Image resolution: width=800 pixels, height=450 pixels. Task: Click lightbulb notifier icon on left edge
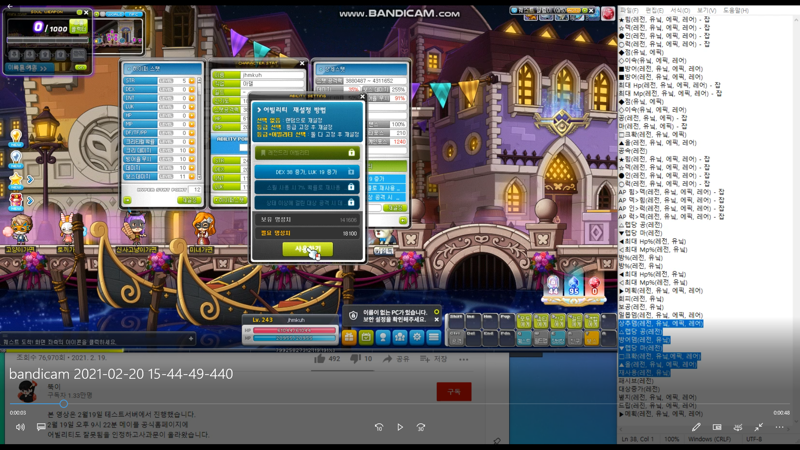click(16, 136)
